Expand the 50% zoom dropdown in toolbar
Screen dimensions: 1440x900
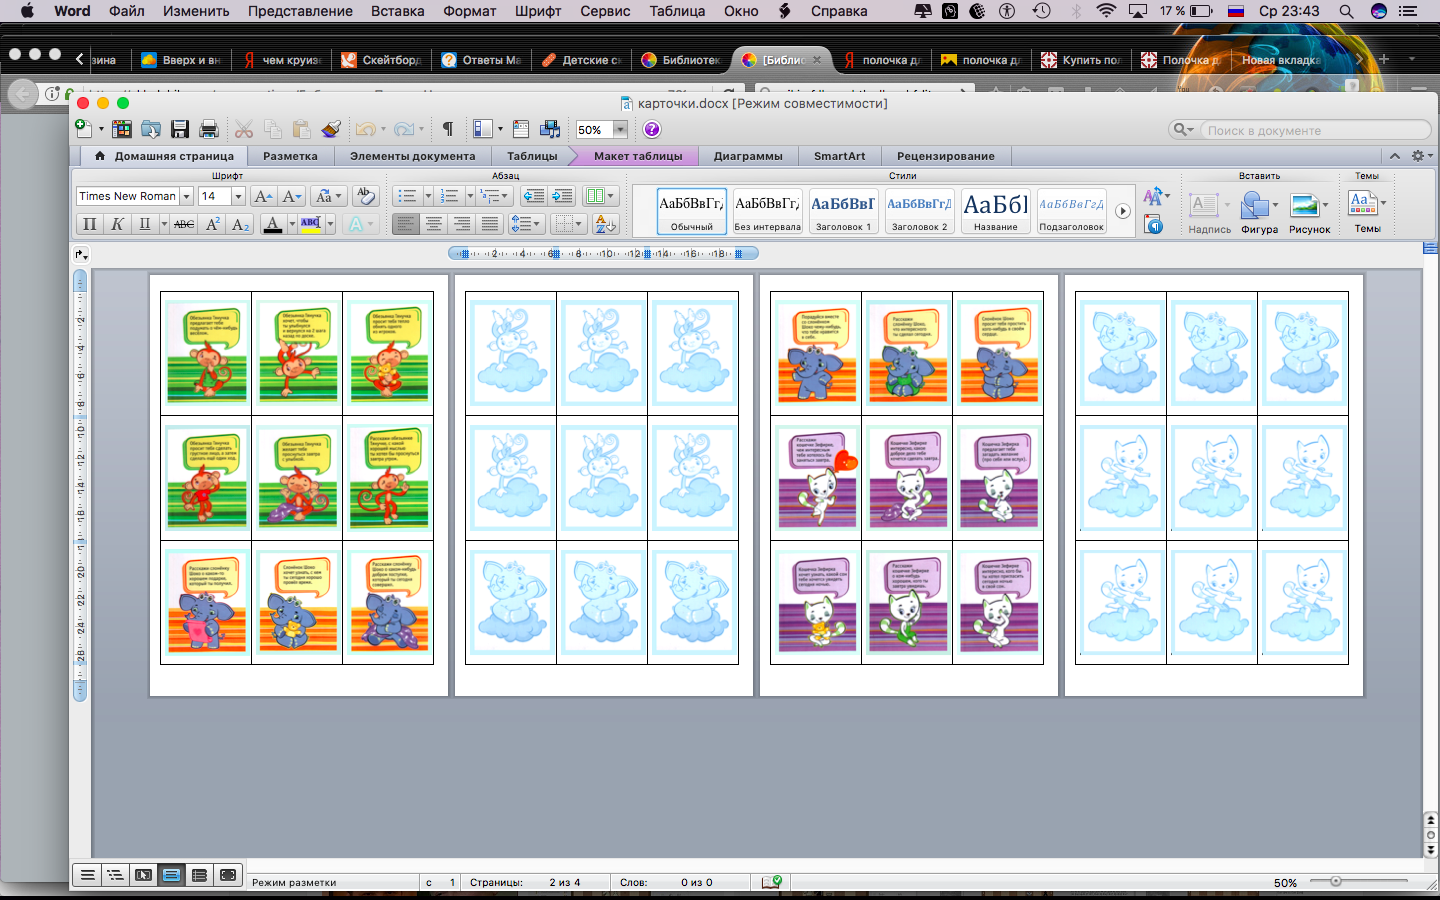coord(620,129)
